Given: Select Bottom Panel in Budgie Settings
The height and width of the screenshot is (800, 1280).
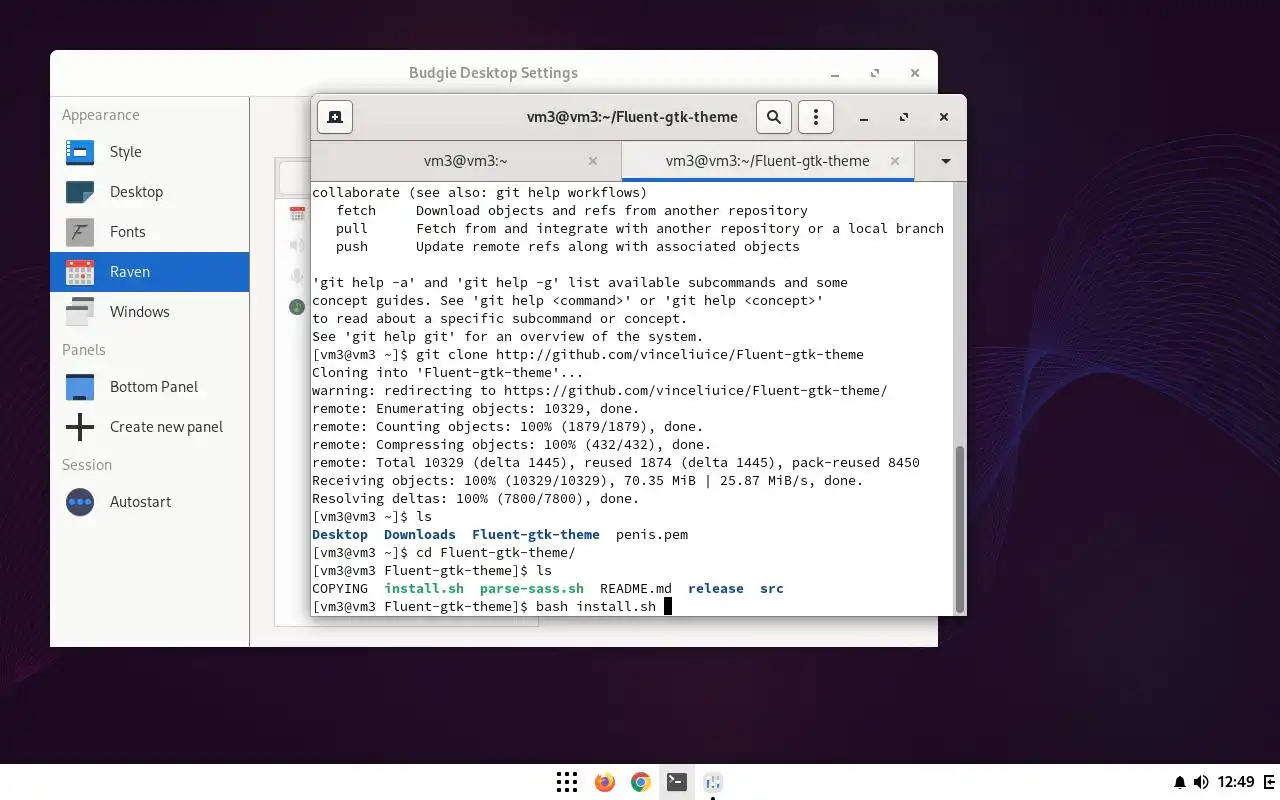Looking at the screenshot, I should pyautogui.click(x=150, y=387).
